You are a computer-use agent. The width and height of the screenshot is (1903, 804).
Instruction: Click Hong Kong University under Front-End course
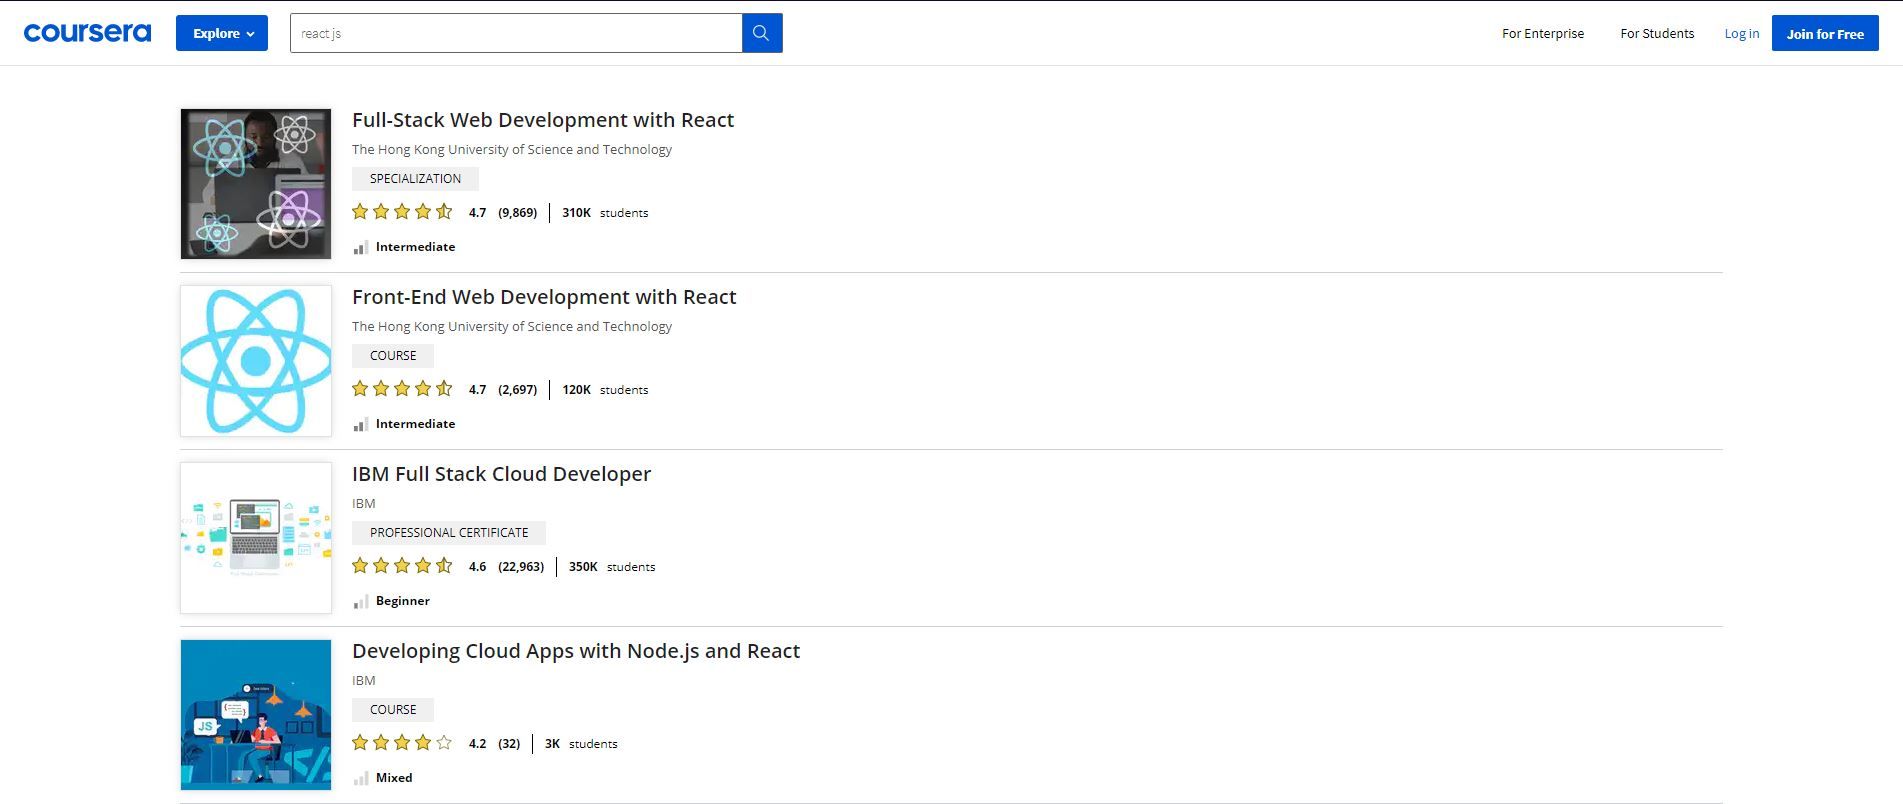(512, 327)
